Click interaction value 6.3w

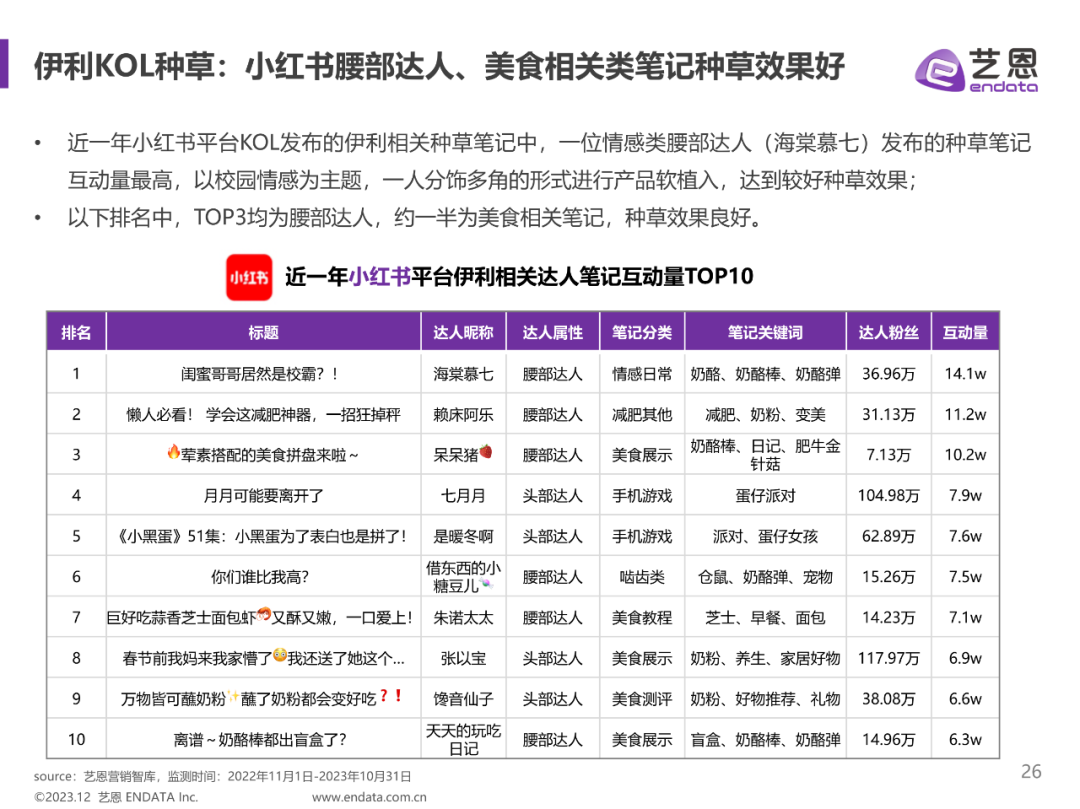965,739
